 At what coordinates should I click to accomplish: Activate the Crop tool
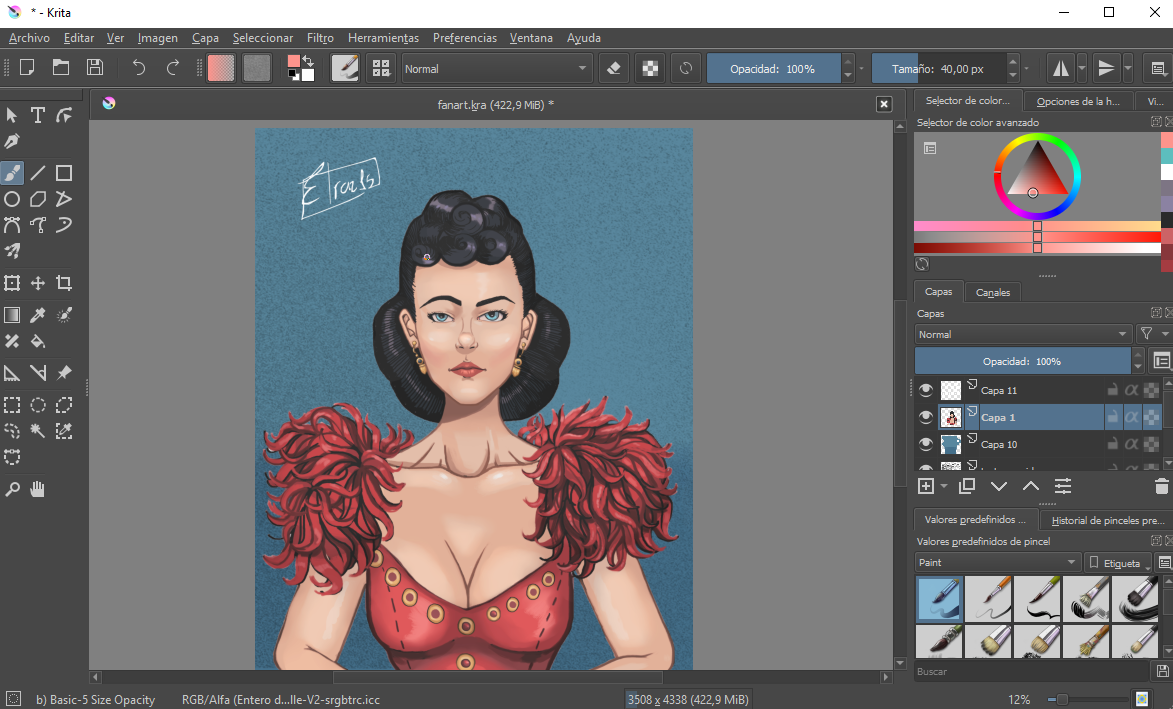(x=64, y=283)
